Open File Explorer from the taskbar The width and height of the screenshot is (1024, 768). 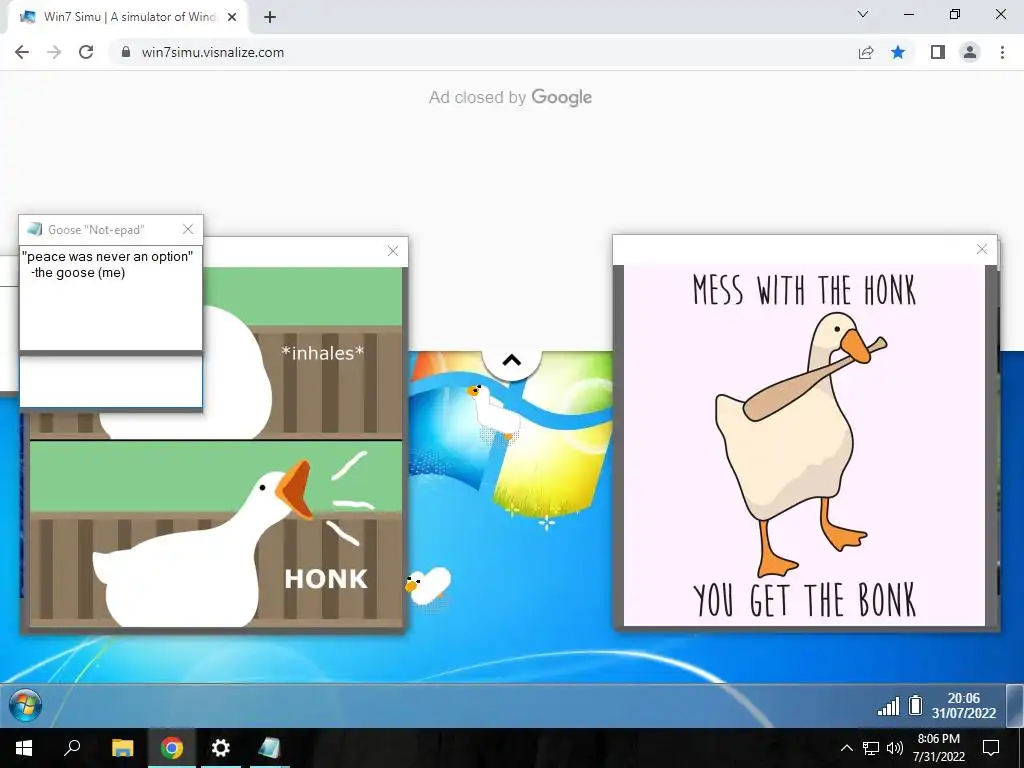(x=122, y=748)
